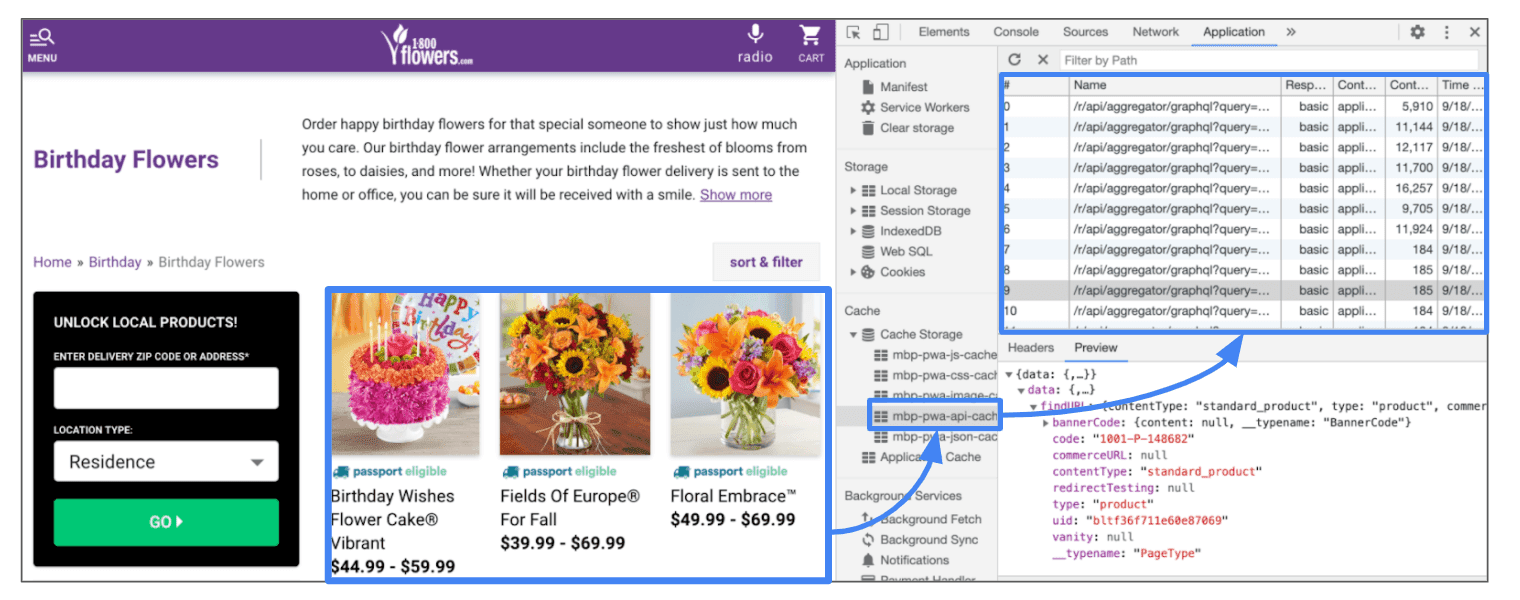This screenshot has height=600, width=1520.
Task: Click the inspect element picker icon
Action: pyautogui.click(x=853, y=32)
